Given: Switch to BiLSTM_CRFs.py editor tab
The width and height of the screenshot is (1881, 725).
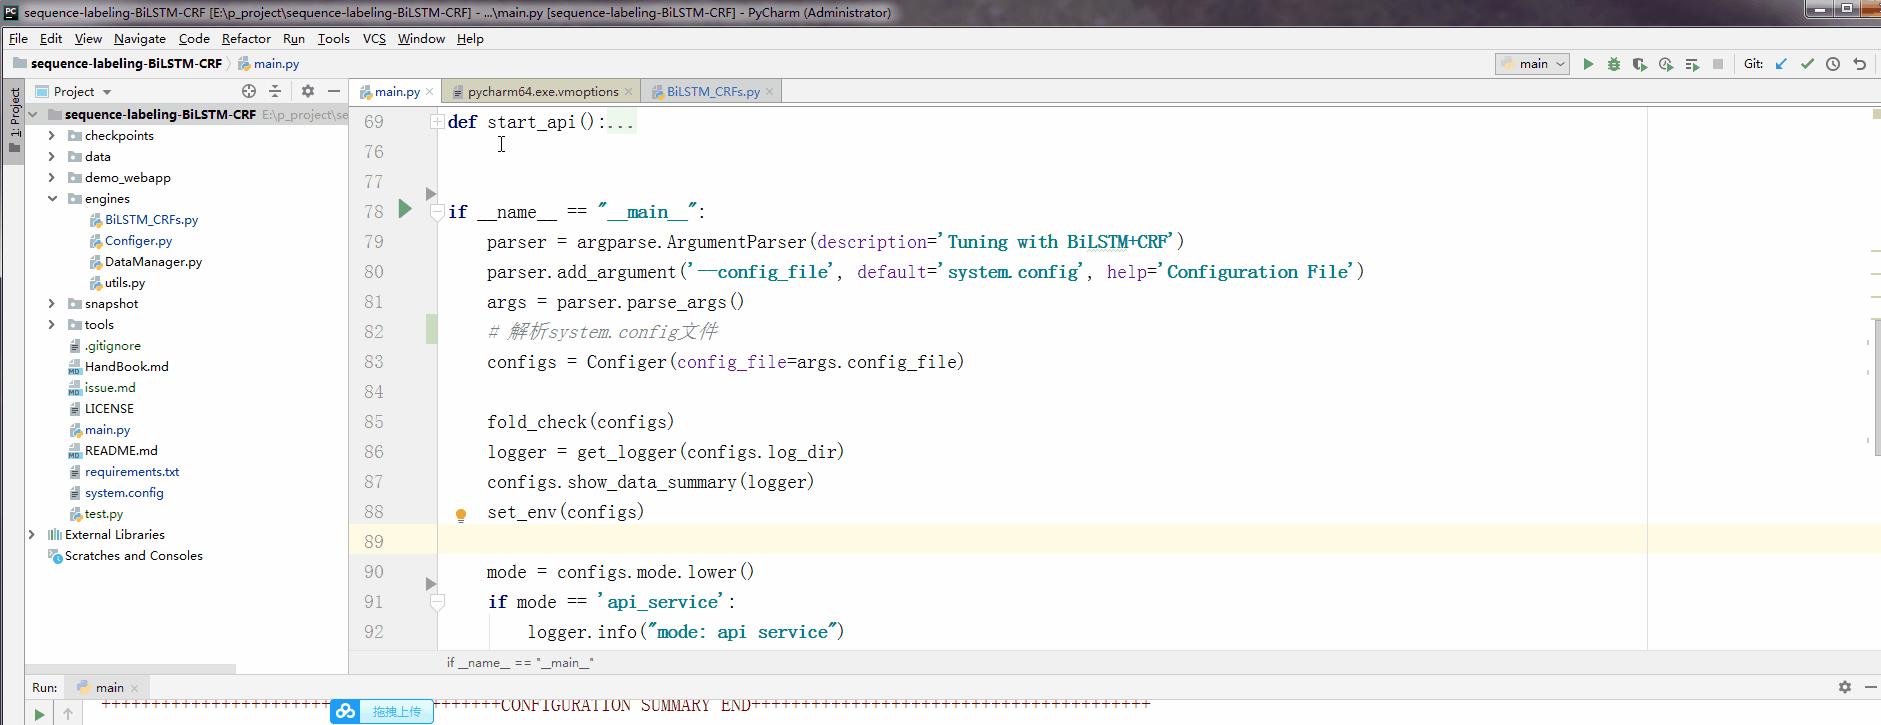Looking at the screenshot, I should 713,91.
